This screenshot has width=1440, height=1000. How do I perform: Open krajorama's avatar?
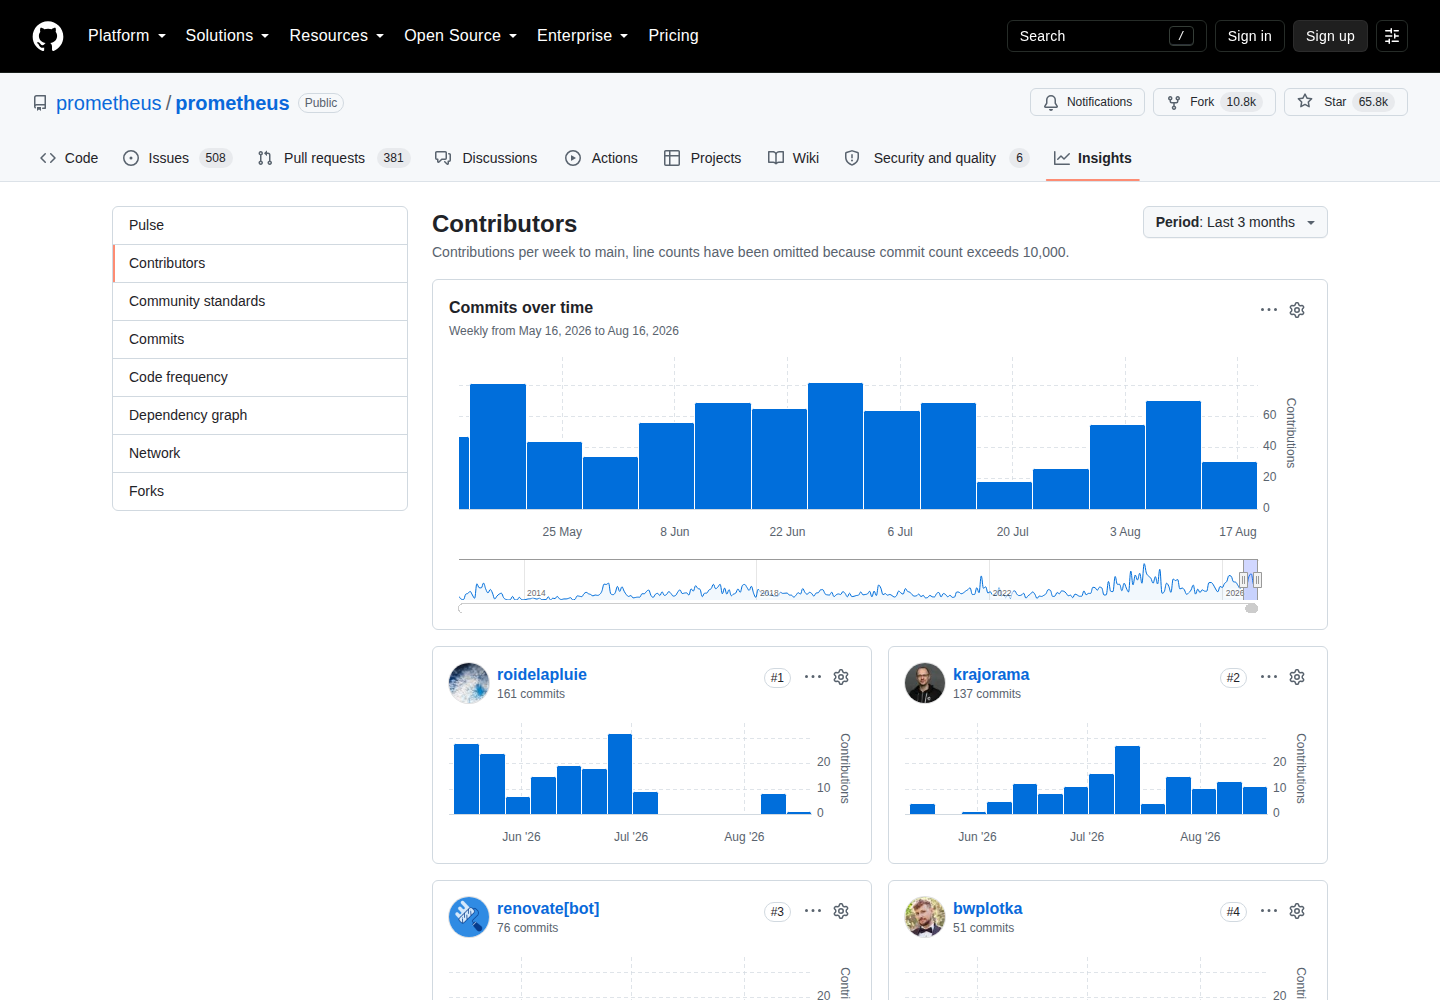pos(925,683)
